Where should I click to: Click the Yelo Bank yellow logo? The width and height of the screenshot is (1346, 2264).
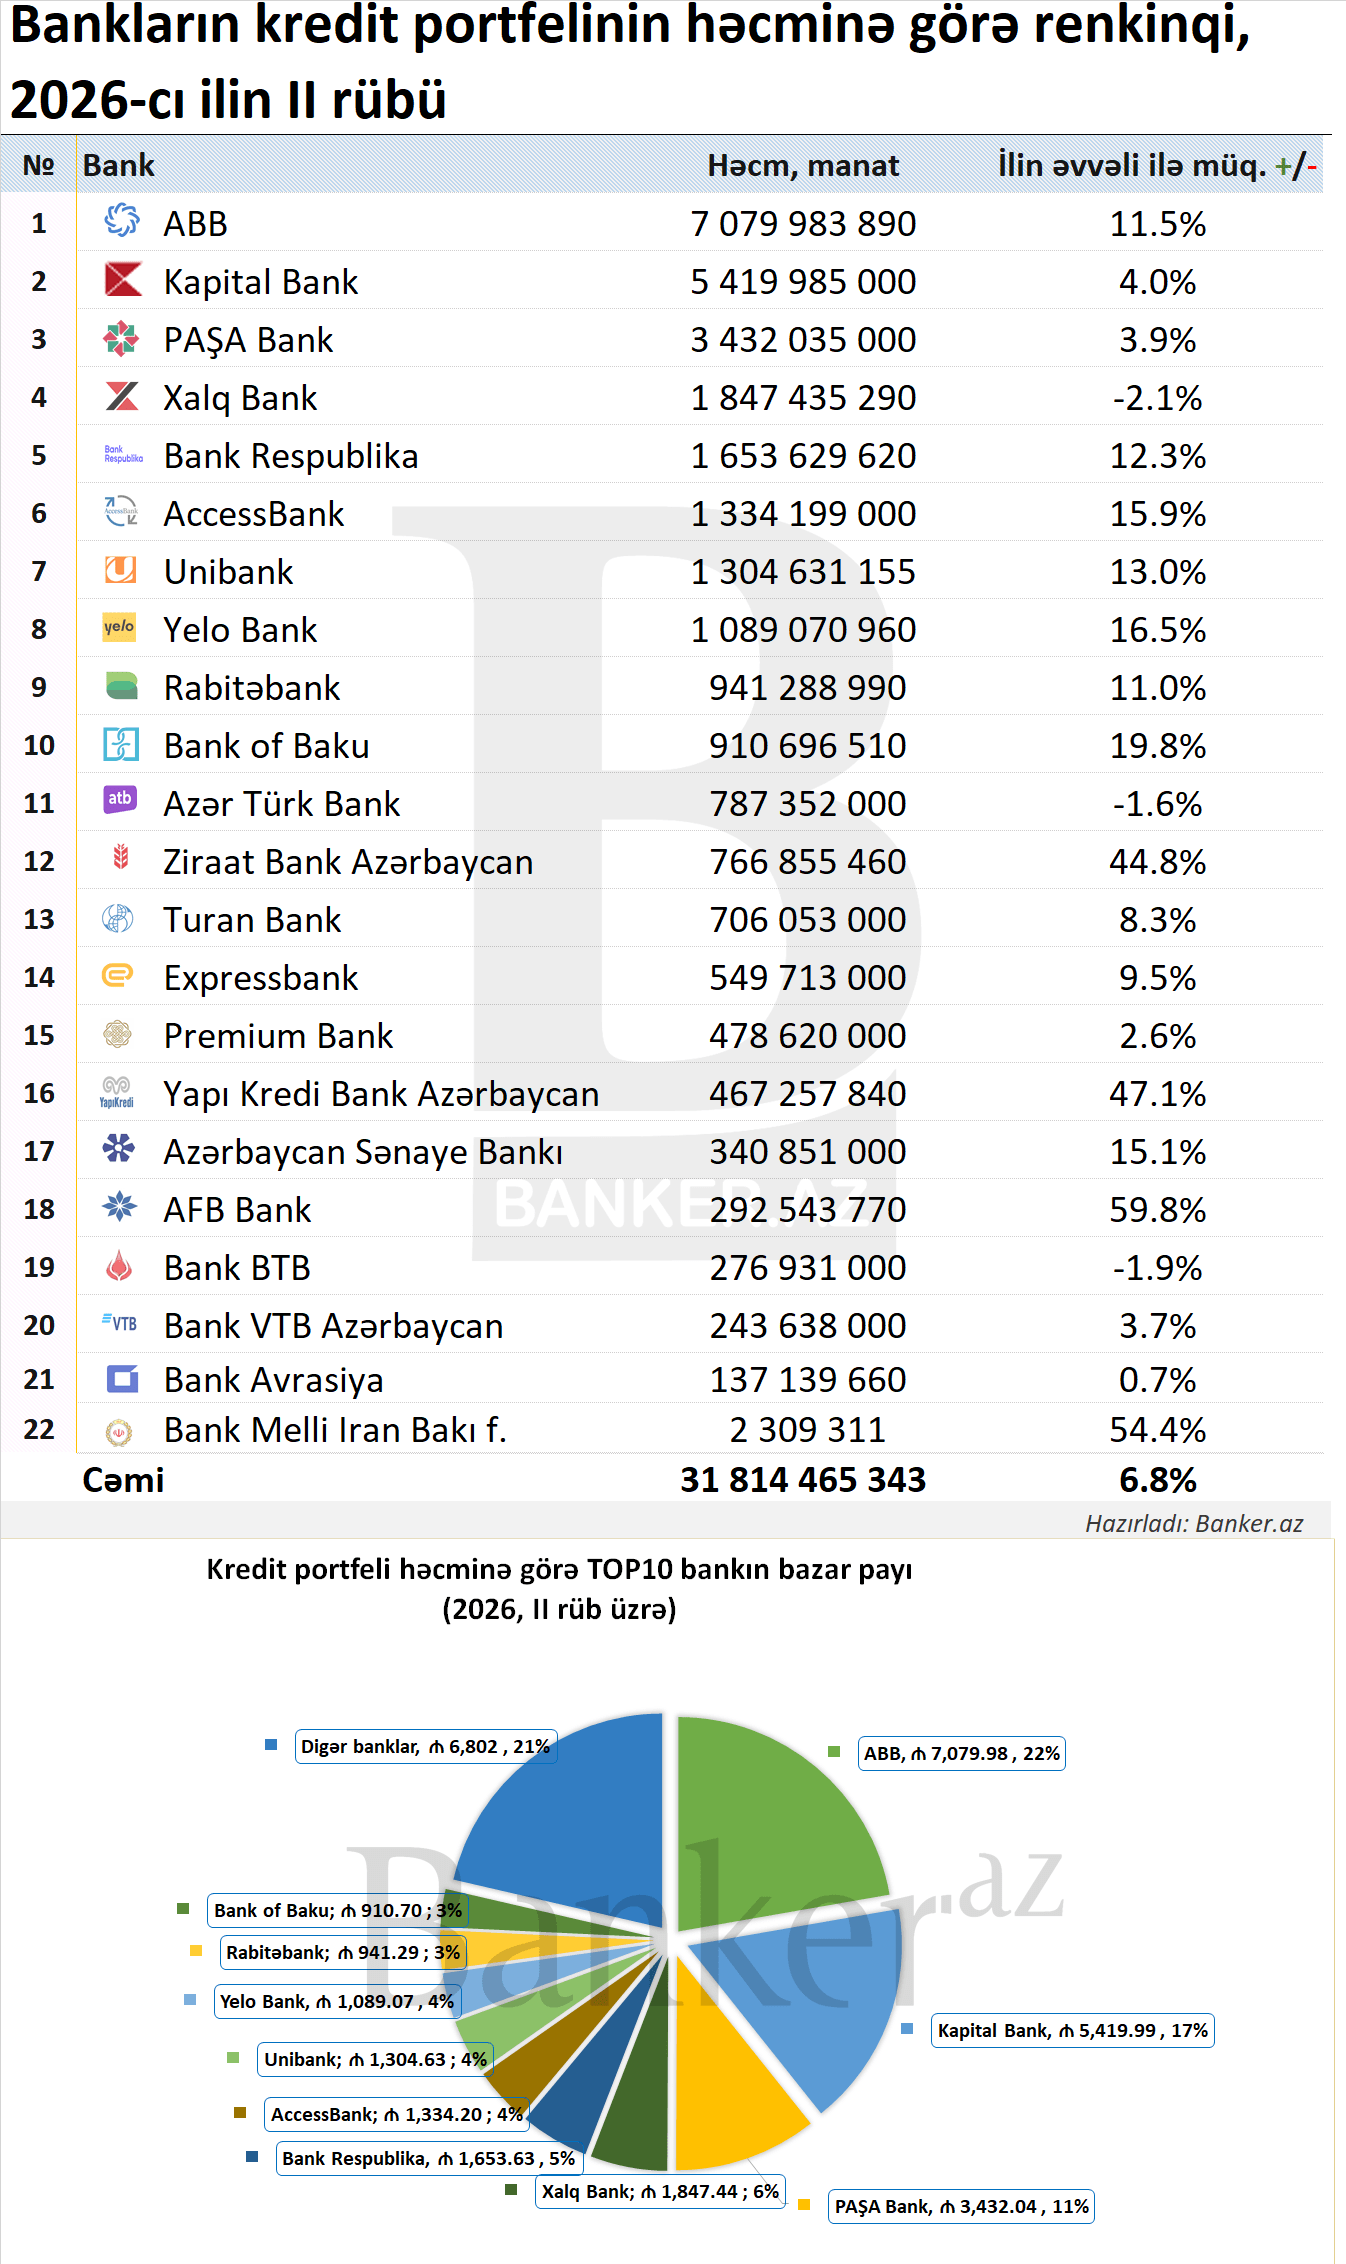119,627
